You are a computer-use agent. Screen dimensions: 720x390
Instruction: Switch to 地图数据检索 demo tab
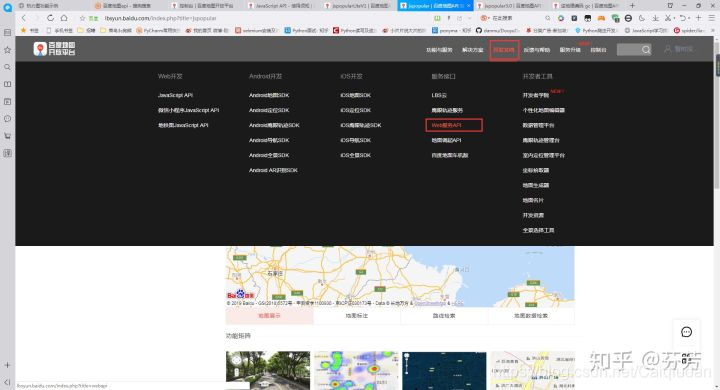531,316
